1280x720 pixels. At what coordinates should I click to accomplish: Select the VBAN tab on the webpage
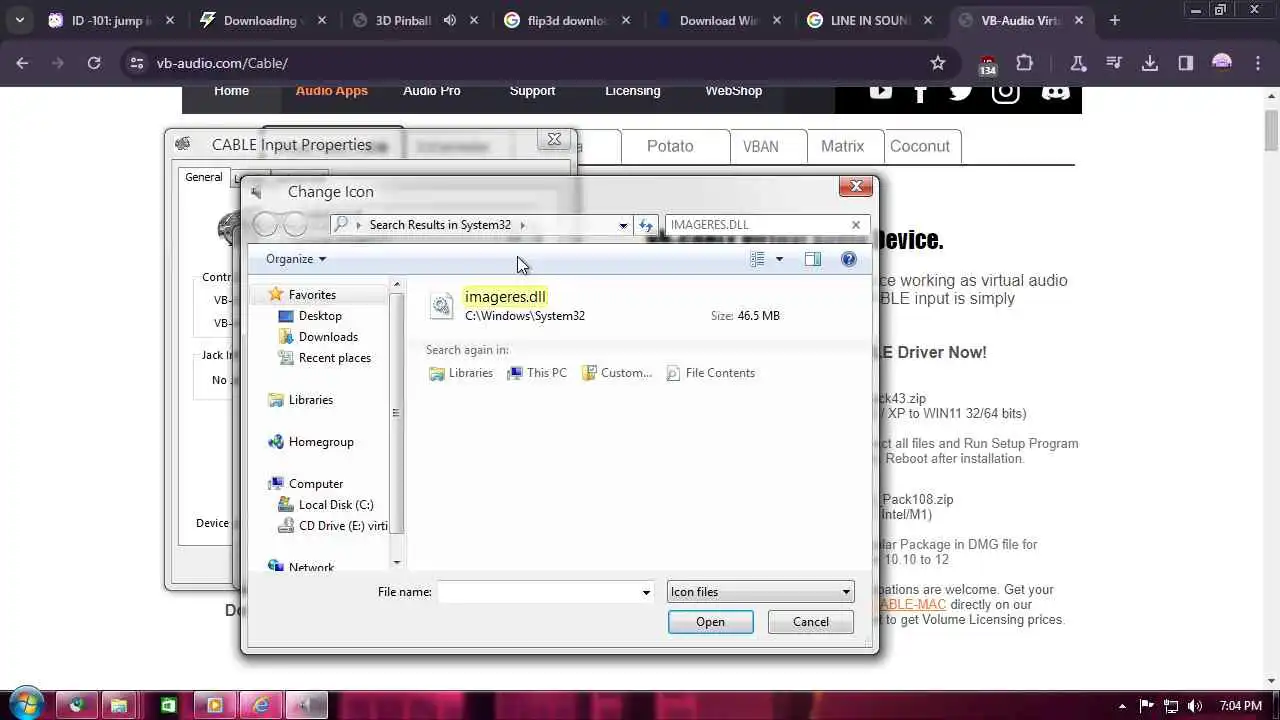pos(761,146)
